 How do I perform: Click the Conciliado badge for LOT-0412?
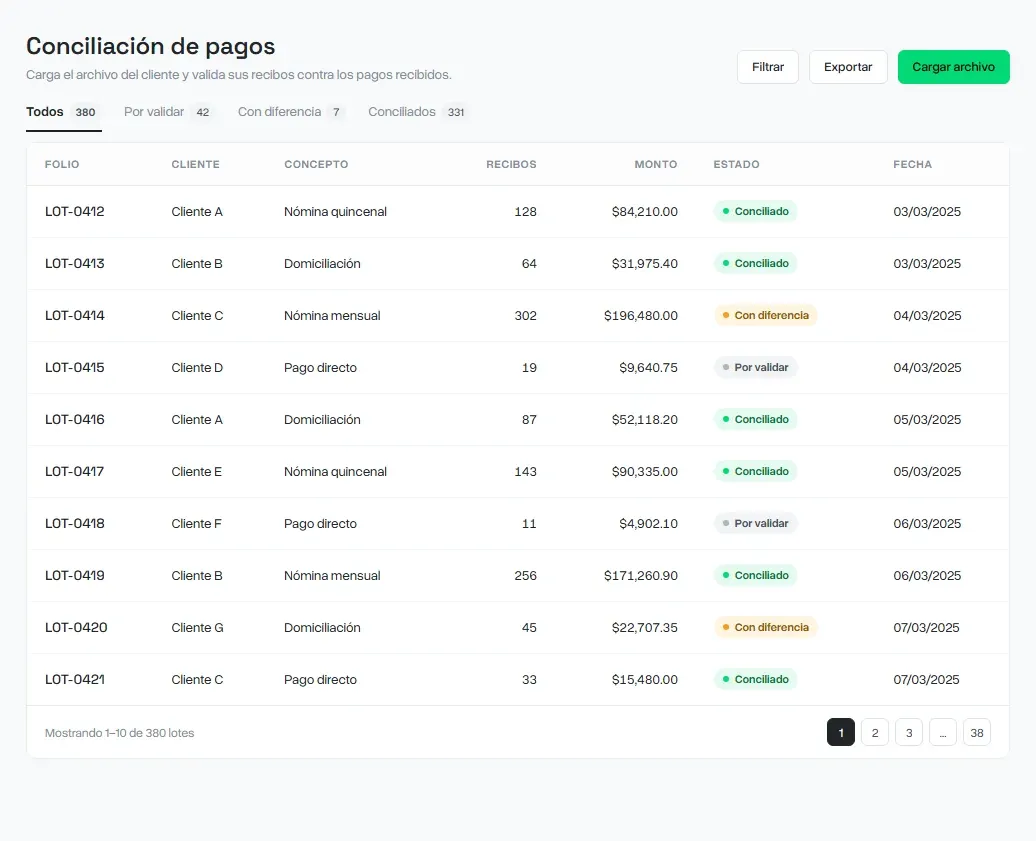click(755, 211)
